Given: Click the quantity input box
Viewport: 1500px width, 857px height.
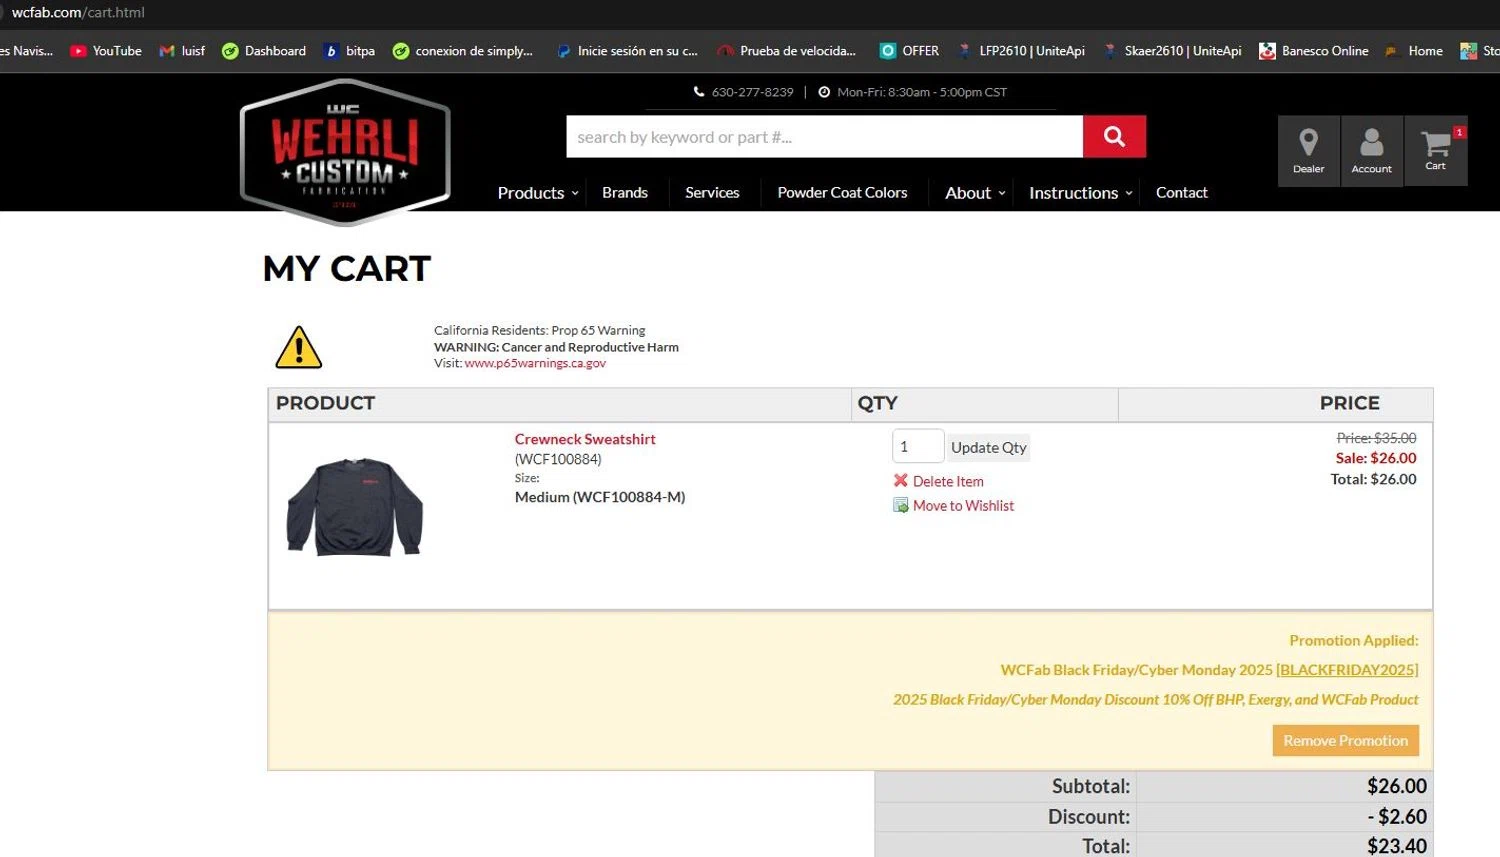Looking at the screenshot, I should pyautogui.click(x=917, y=446).
